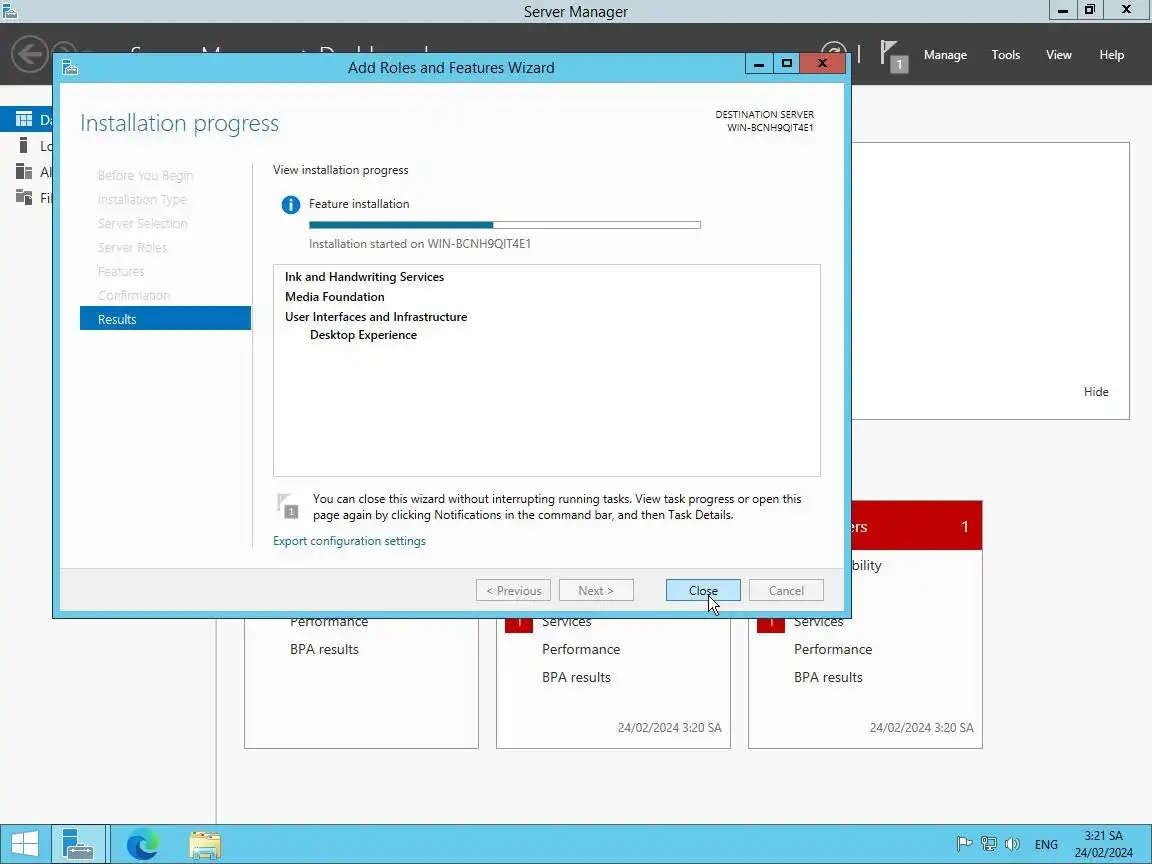Viewport: 1152px width, 864px height.
Task: Click the wizard title bar icon
Action: point(70,68)
